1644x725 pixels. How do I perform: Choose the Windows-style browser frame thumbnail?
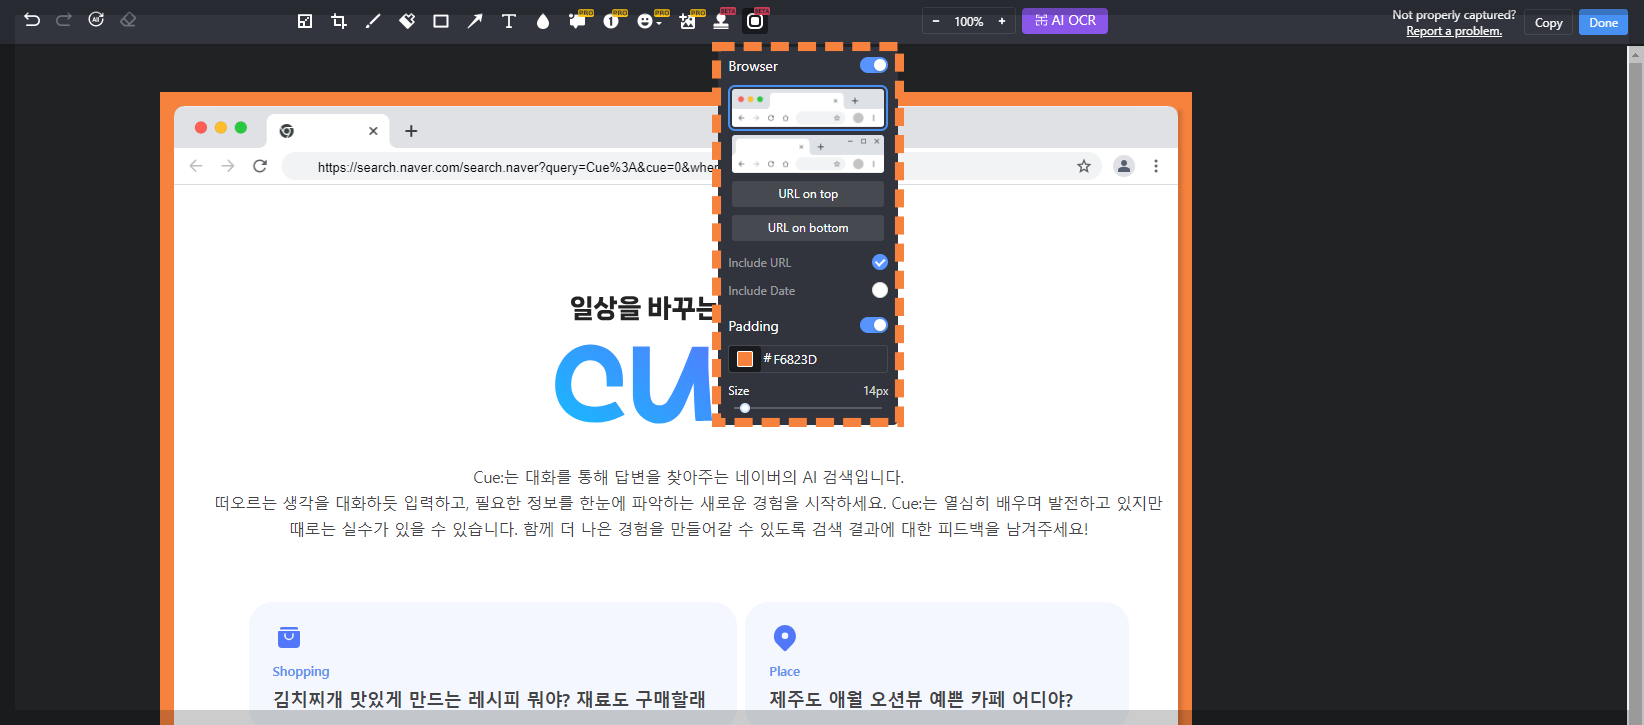pos(808,154)
